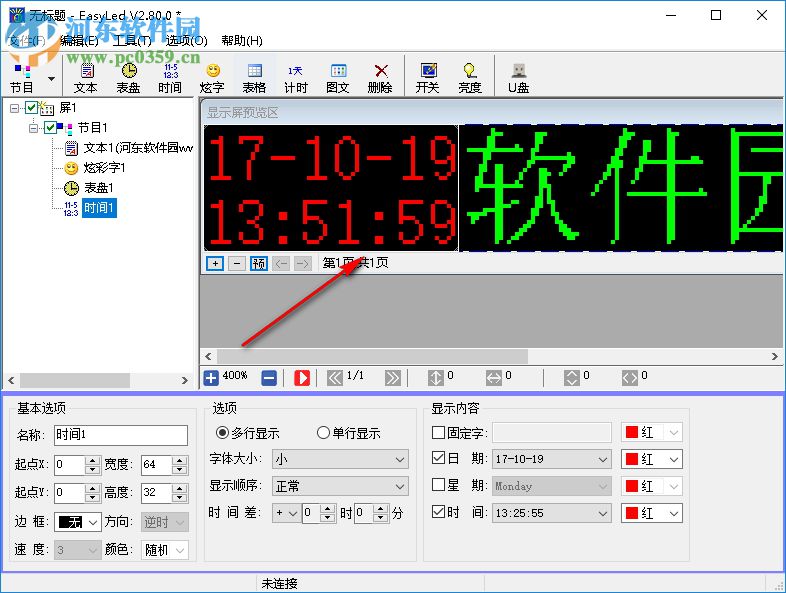Screen dimensions: 786x593
Task: Click the blue zoom-out minus icon
Action: (x=269, y=377)
